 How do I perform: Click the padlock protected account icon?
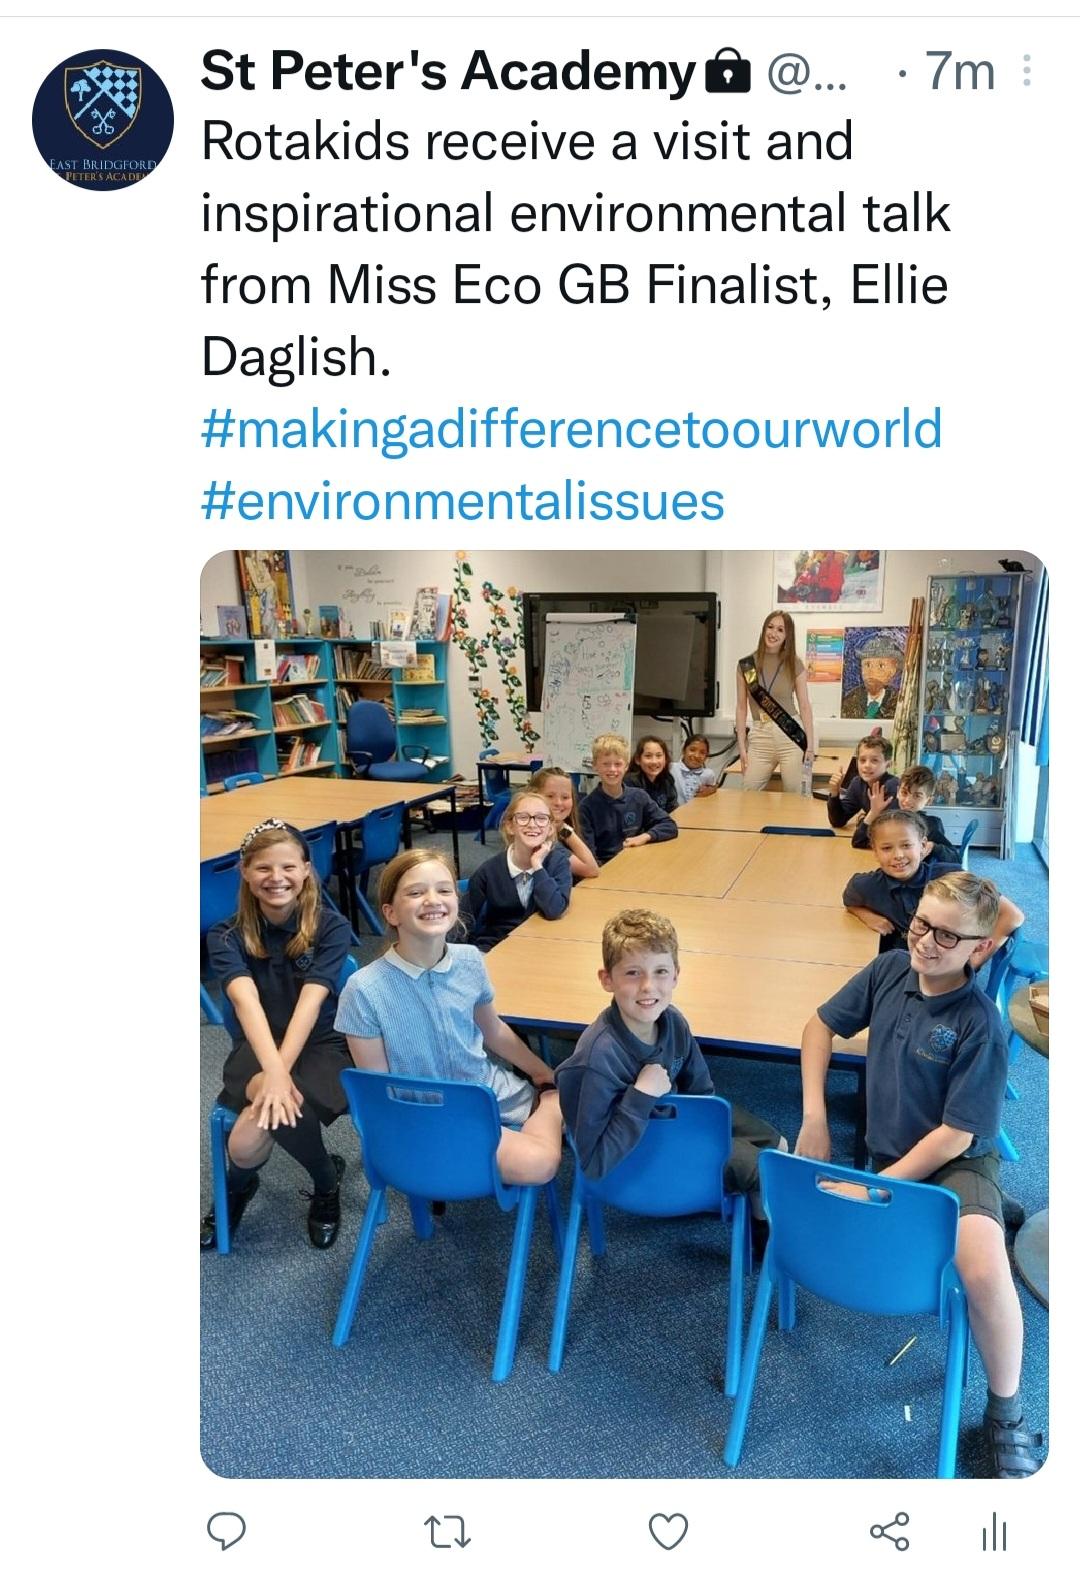click(728, 72)
